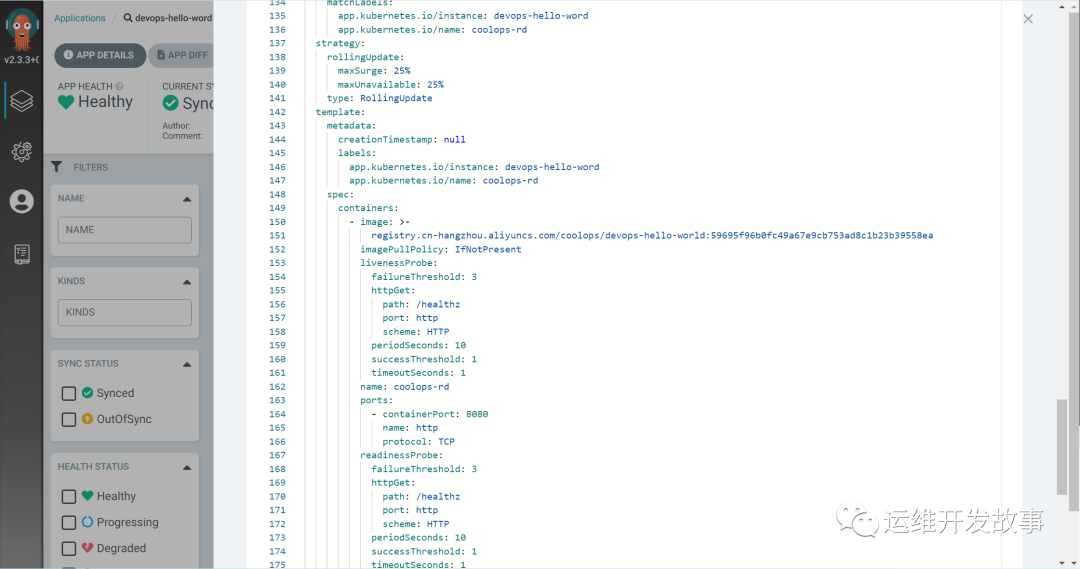Click the registry image URL on line 151

pos(652,236)
